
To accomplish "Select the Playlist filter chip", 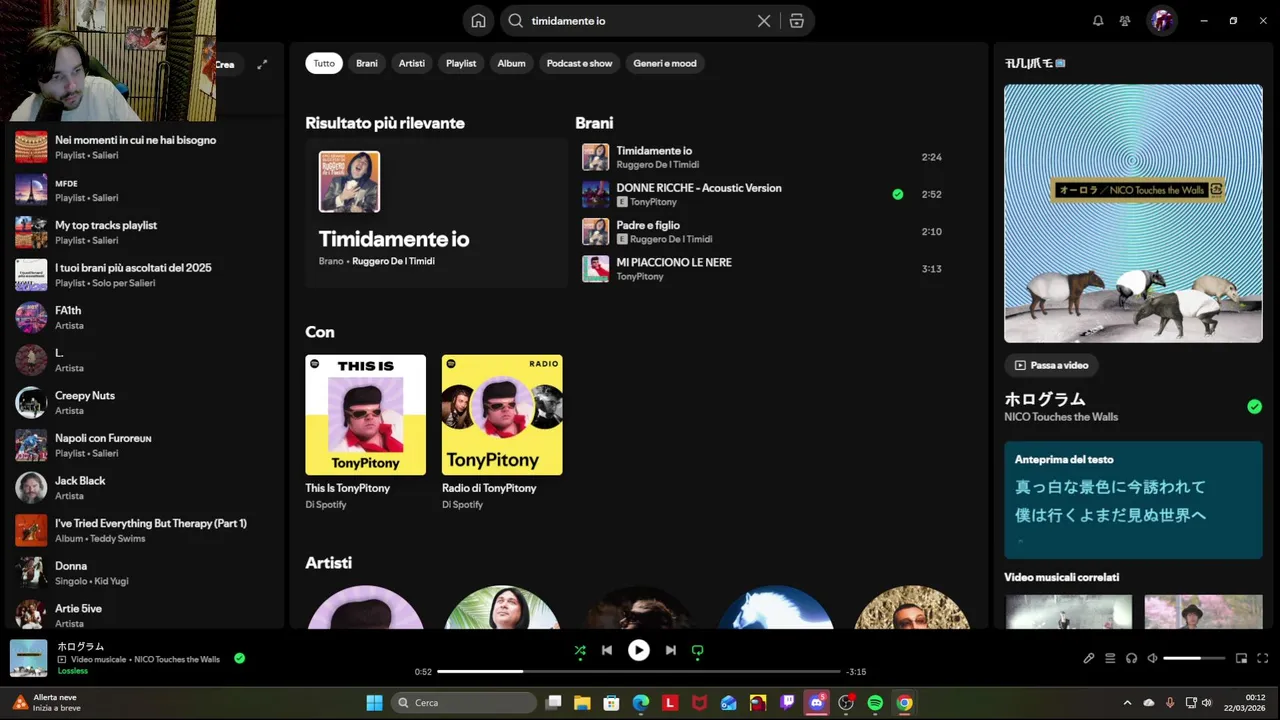I will (461, 63).
